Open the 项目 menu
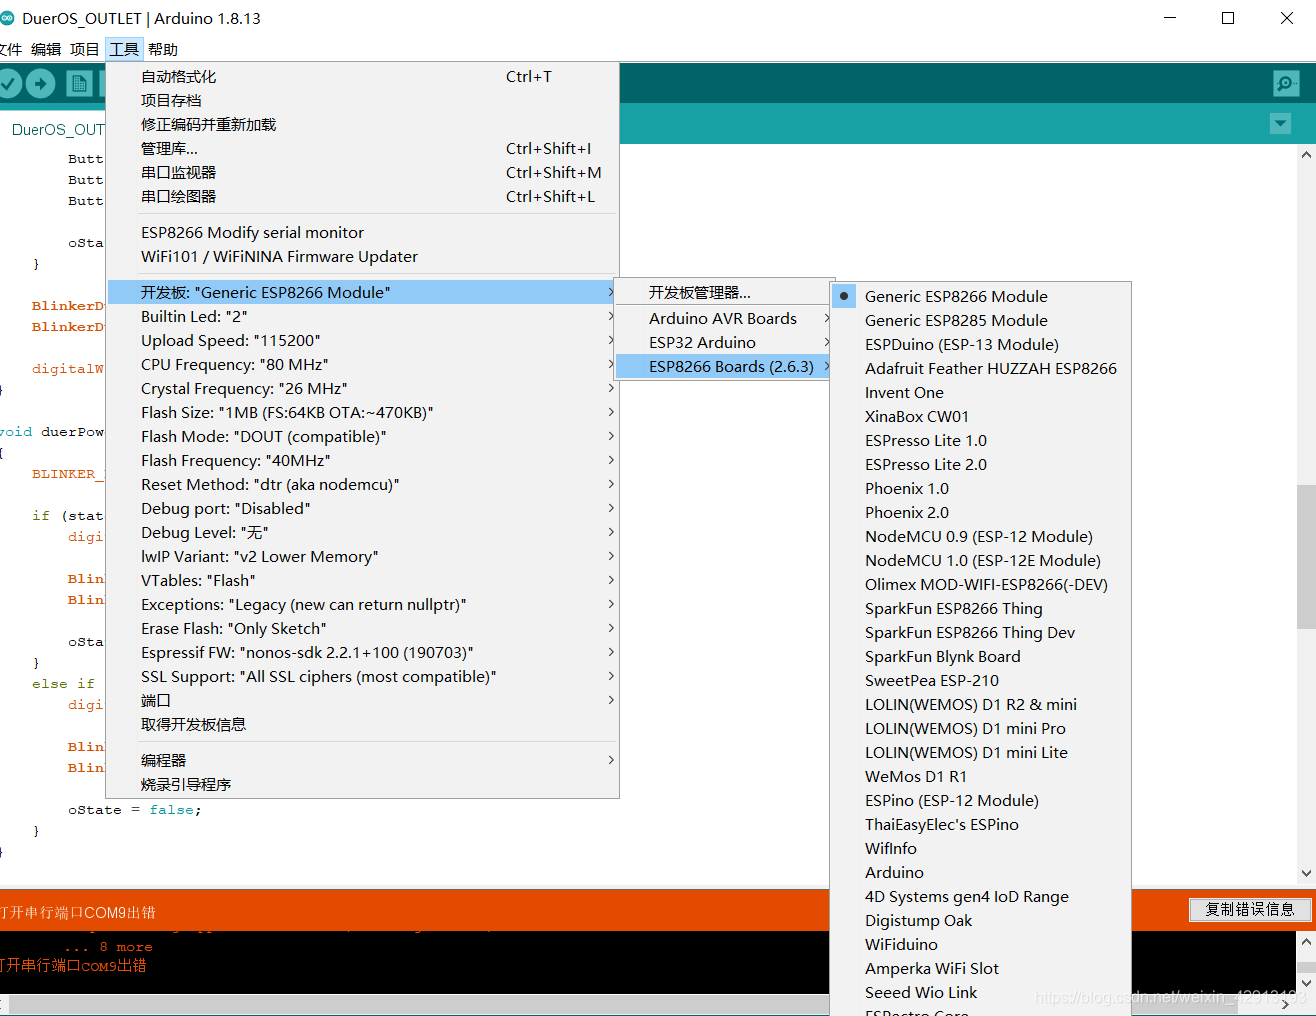Viewport: 1316px width, 1016px height. pos(85,49)
